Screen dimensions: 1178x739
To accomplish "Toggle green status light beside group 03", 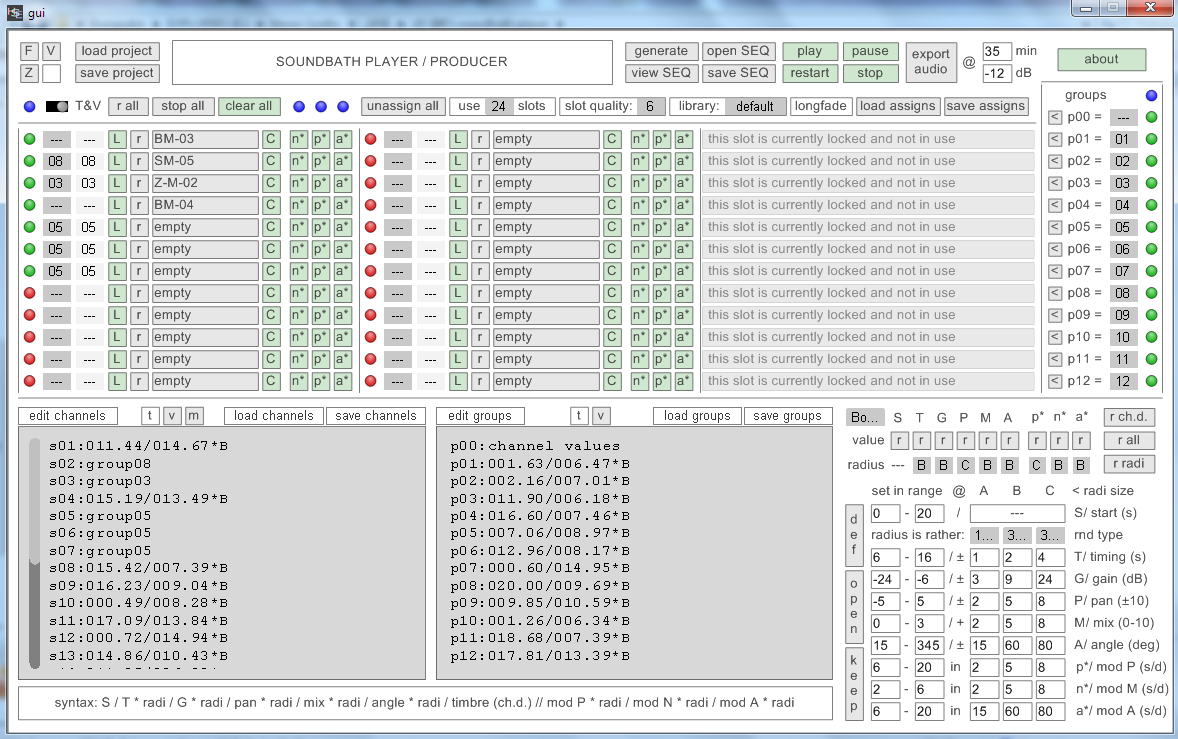I will (x=1151, y=183).
